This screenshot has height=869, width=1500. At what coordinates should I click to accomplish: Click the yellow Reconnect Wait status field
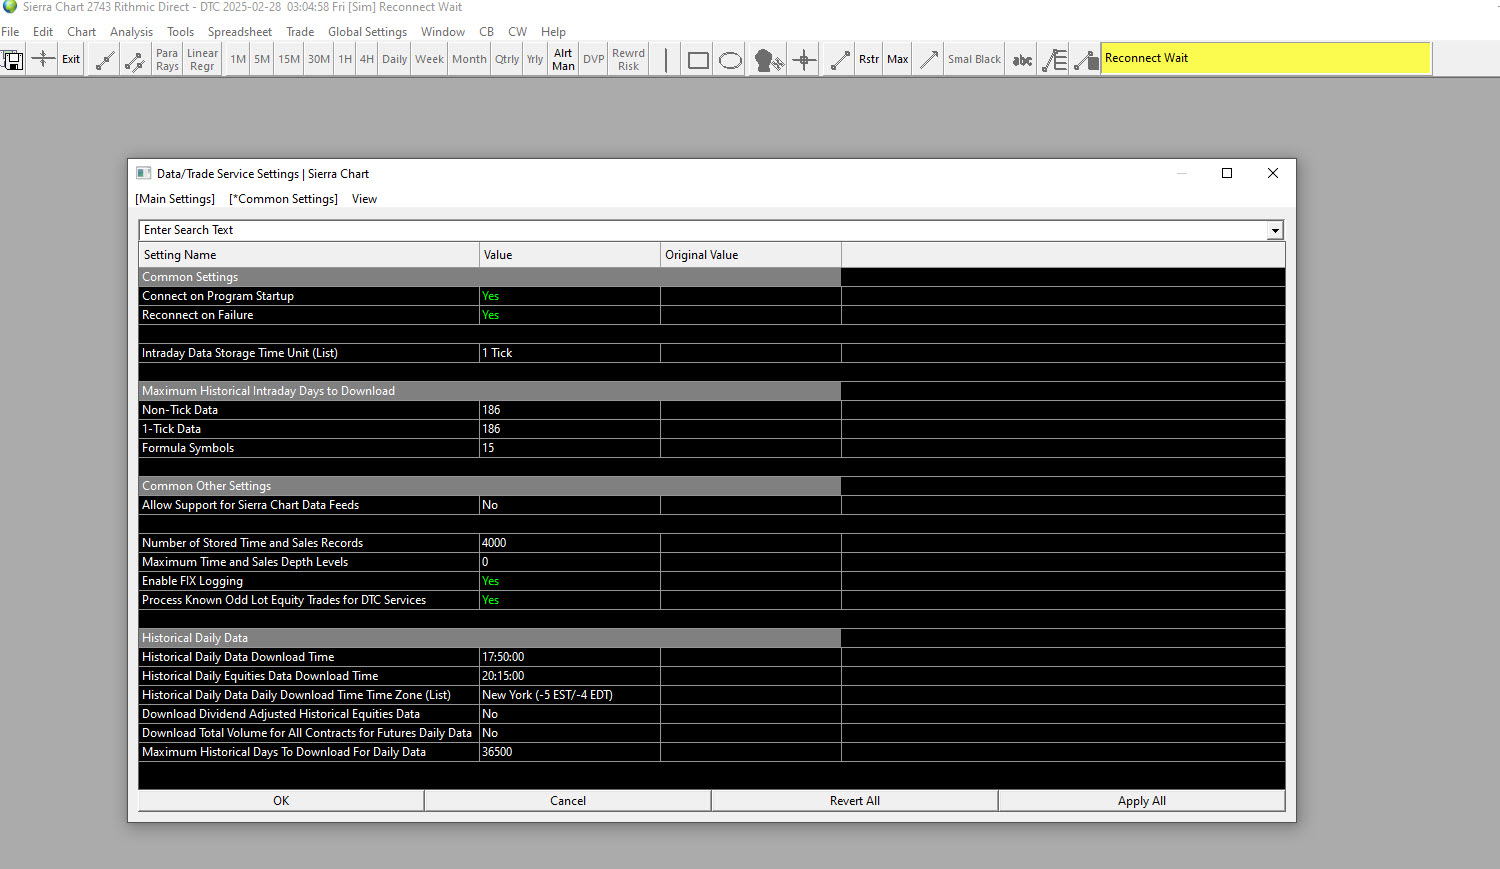point(1266,59)
